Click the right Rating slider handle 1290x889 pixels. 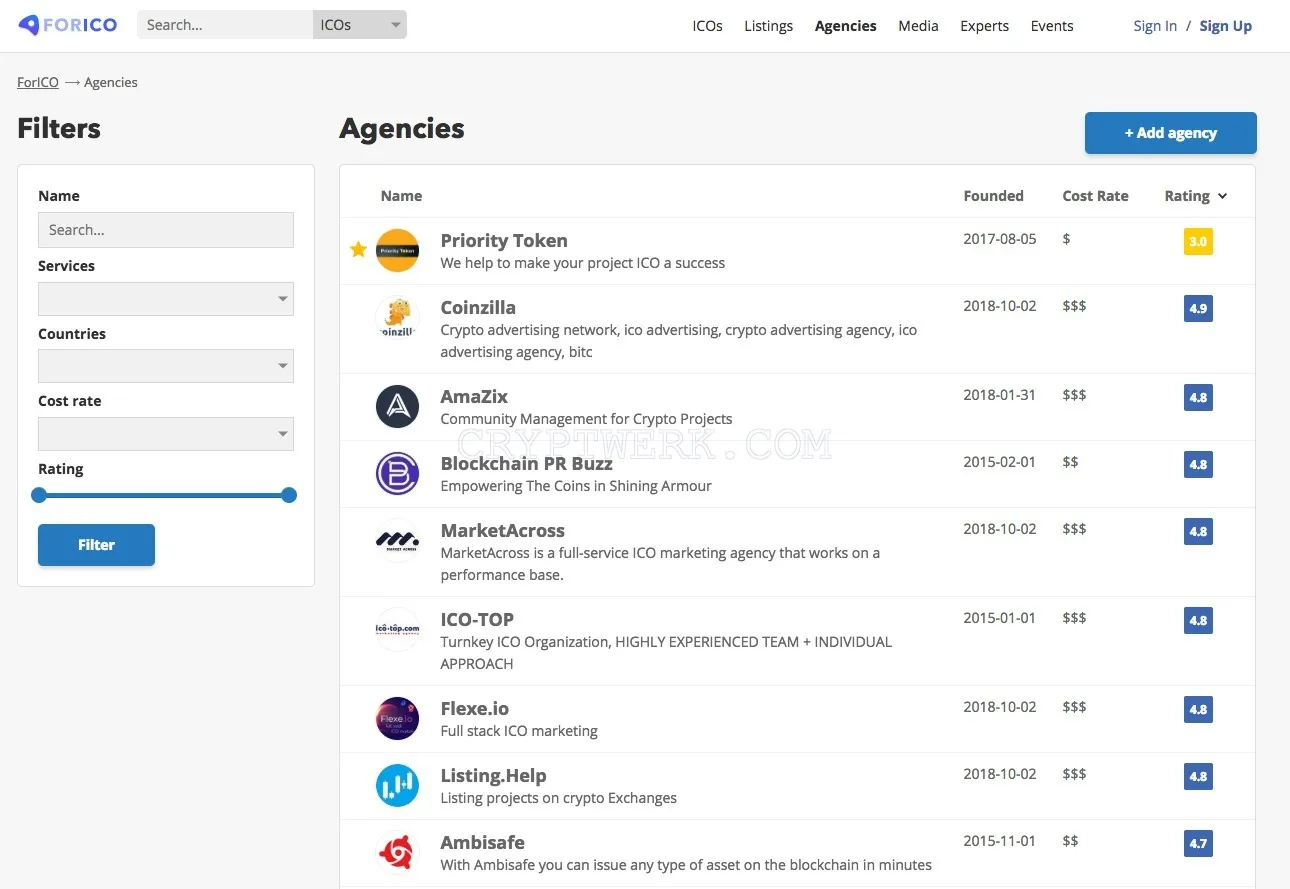tap(289, 495)
